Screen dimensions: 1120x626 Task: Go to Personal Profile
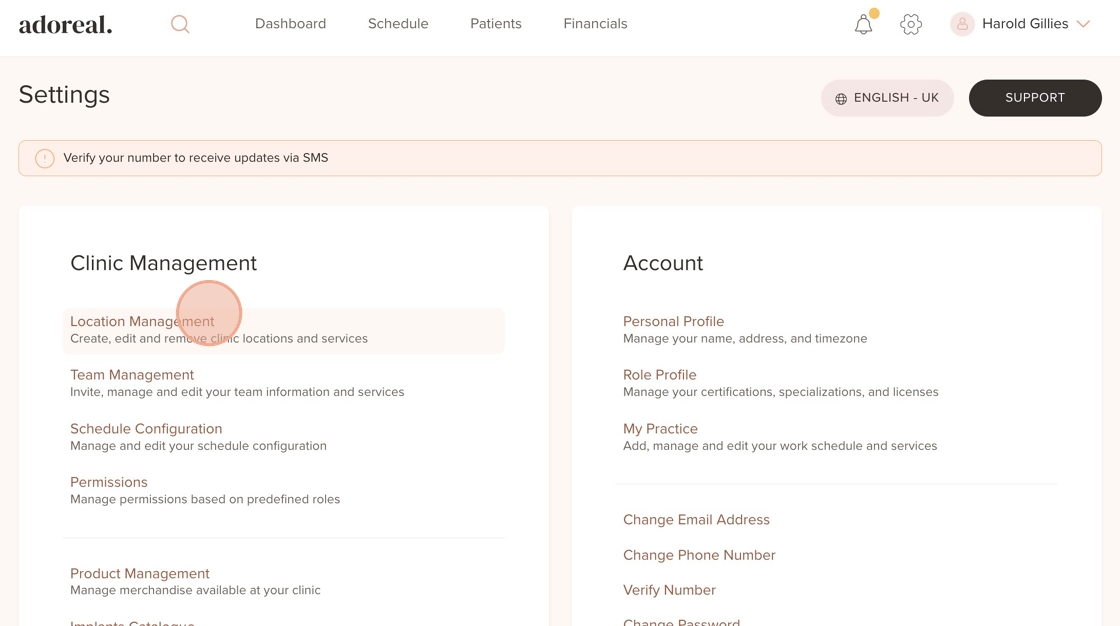point(673,322)
